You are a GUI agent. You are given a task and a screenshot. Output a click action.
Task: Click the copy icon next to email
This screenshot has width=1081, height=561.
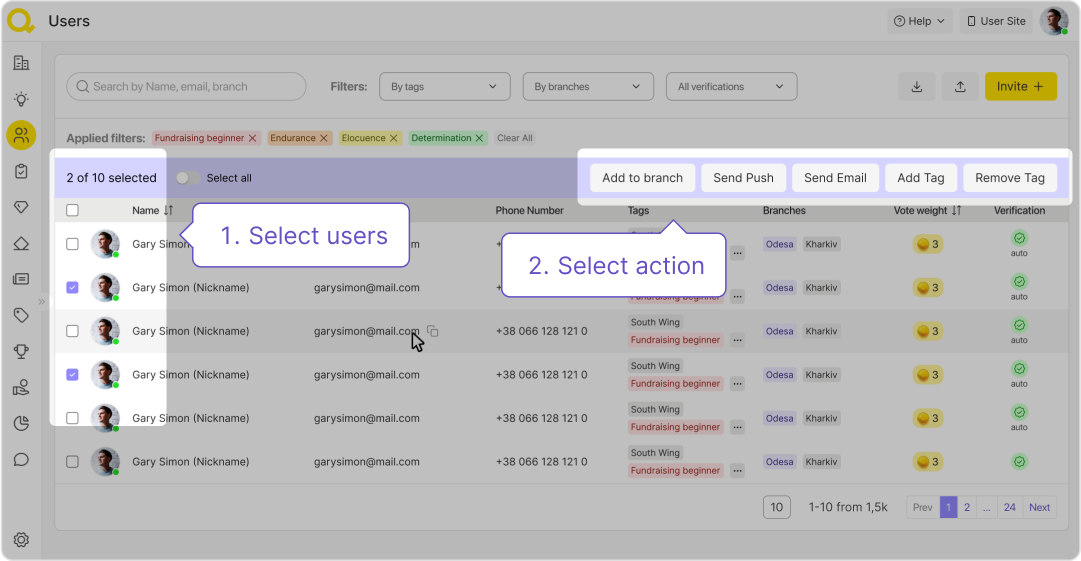click(x=433, y=331)
